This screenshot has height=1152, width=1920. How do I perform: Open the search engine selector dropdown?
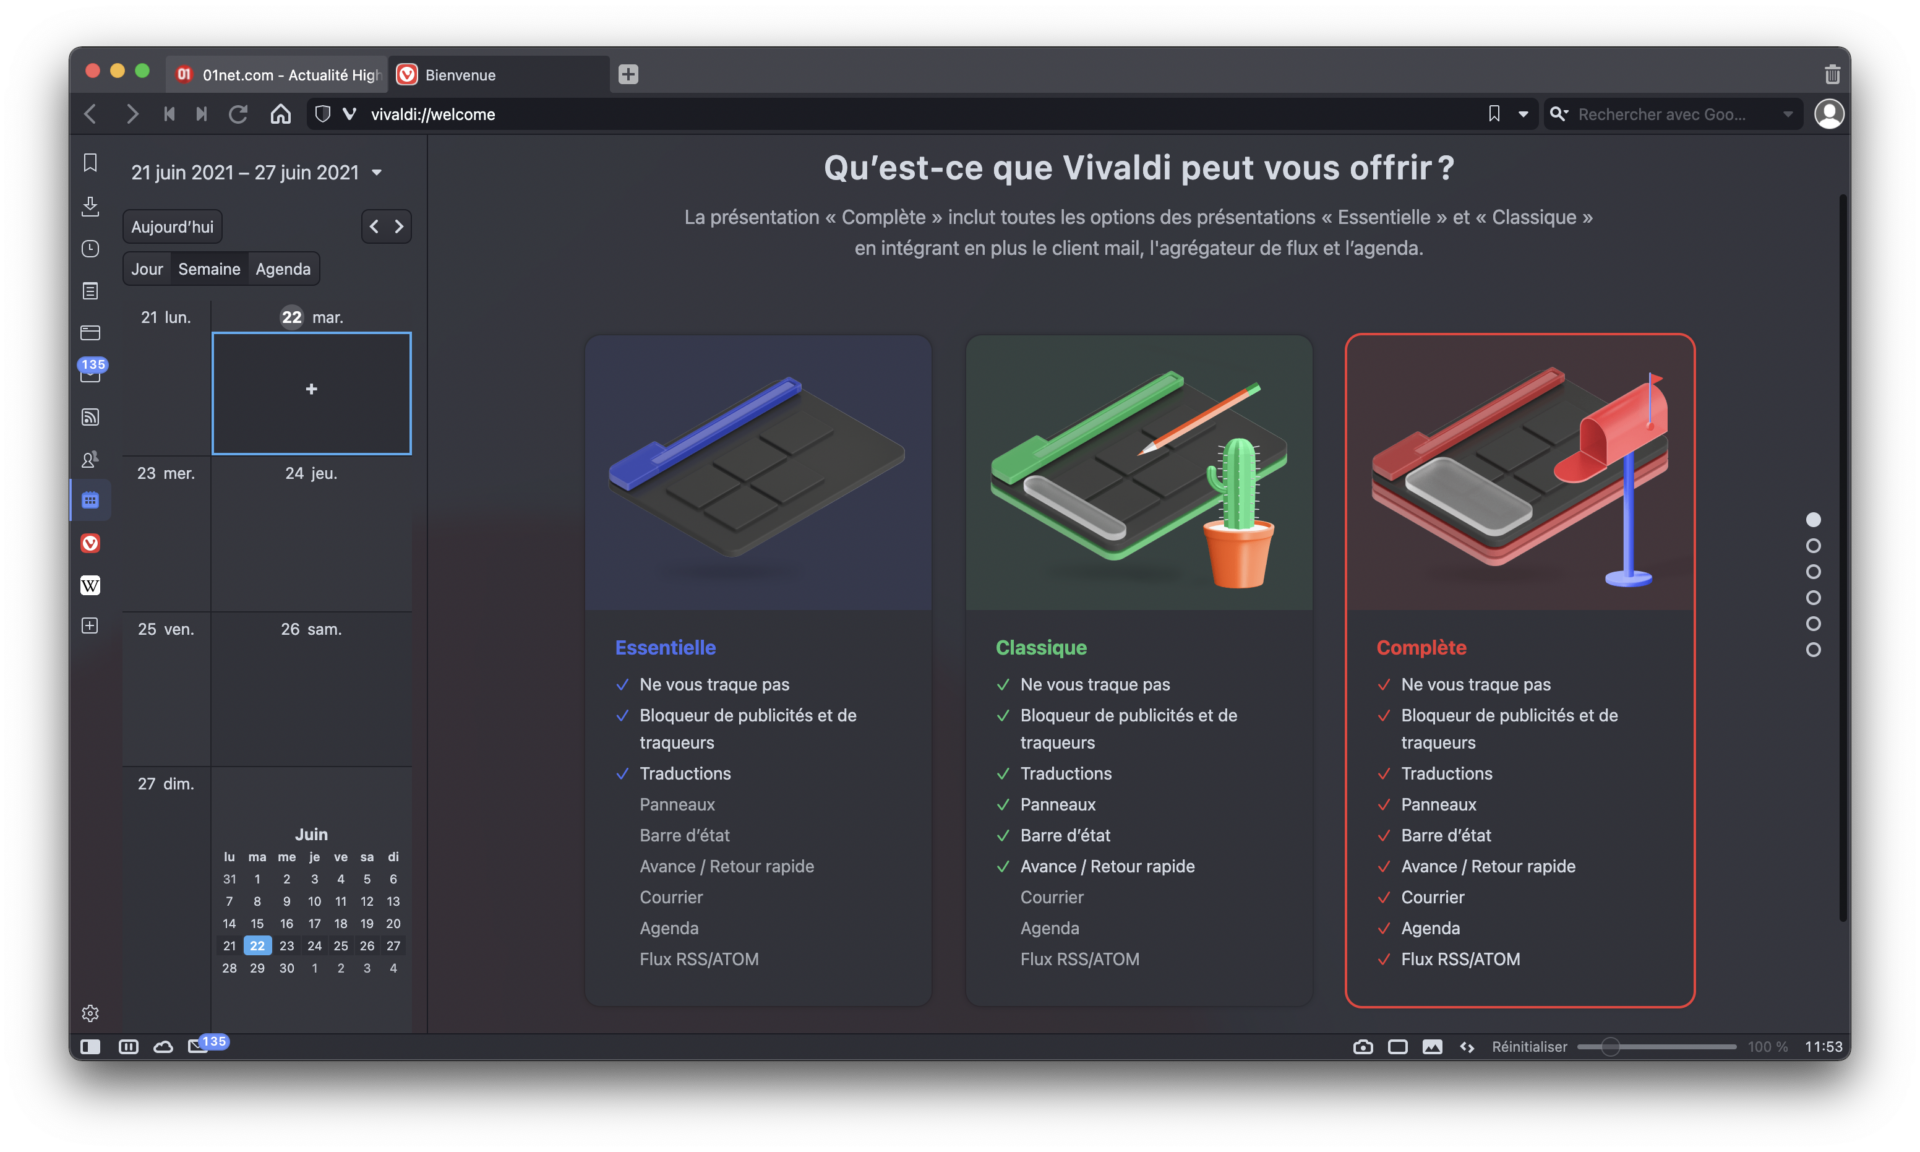click(x=1559, y=114)
